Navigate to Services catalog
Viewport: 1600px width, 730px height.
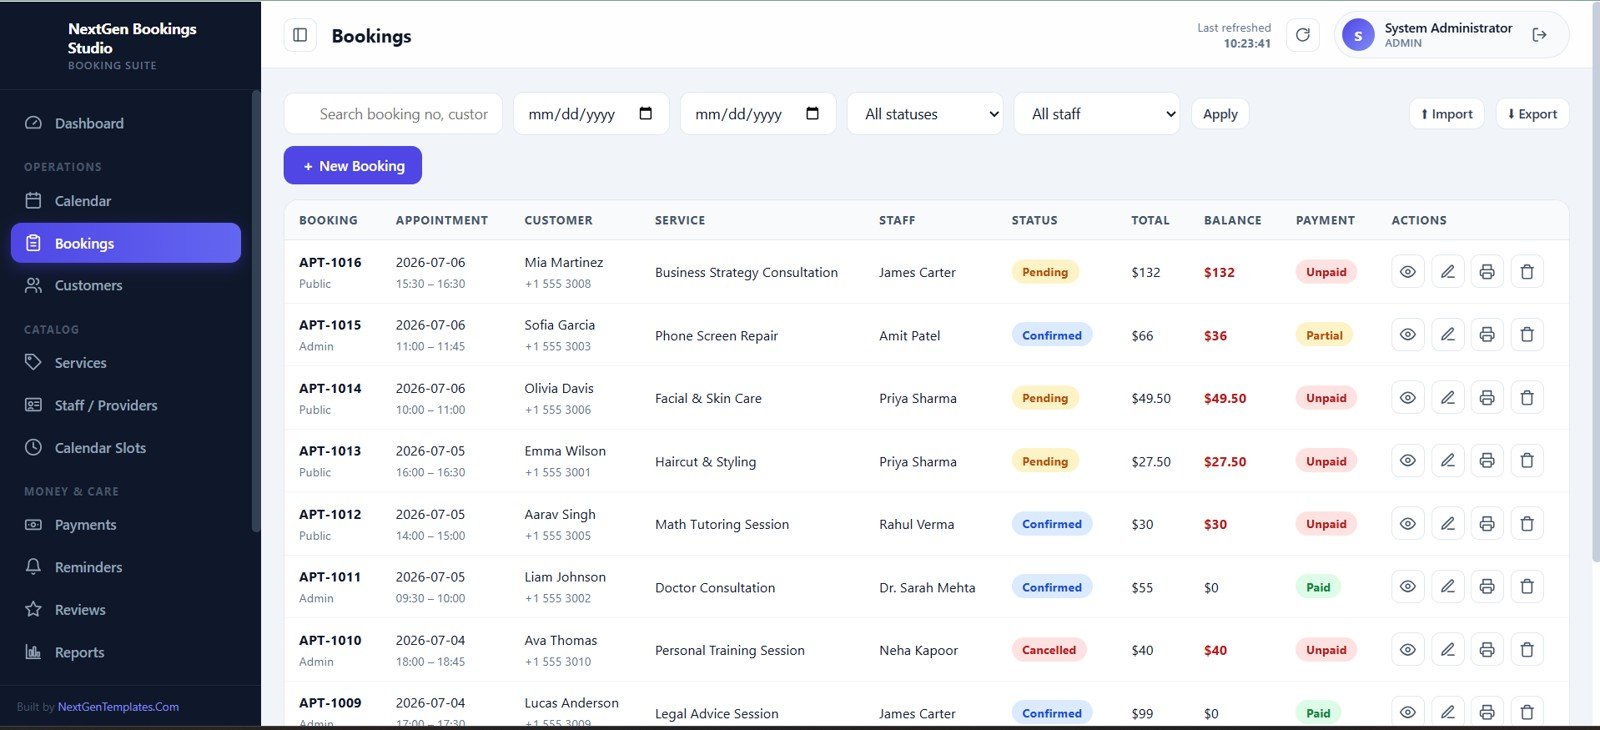click(x=126, y=363)
